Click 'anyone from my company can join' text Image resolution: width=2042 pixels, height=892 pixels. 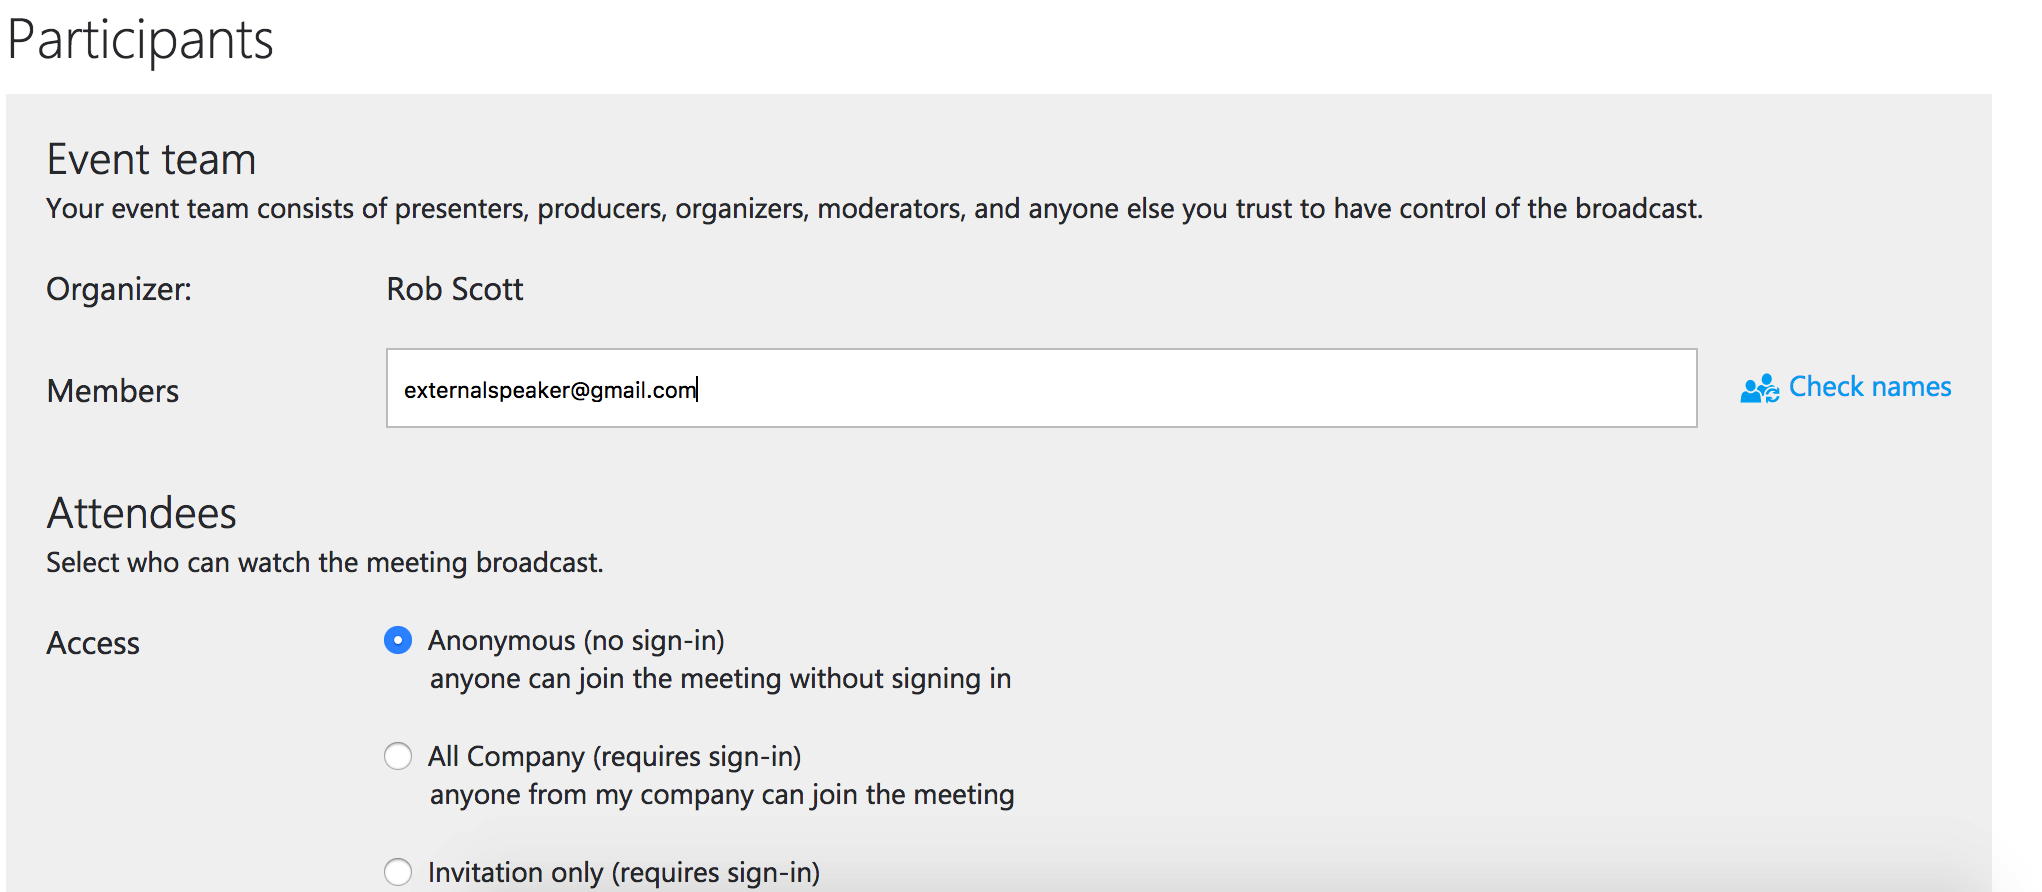tap(722, 795)
